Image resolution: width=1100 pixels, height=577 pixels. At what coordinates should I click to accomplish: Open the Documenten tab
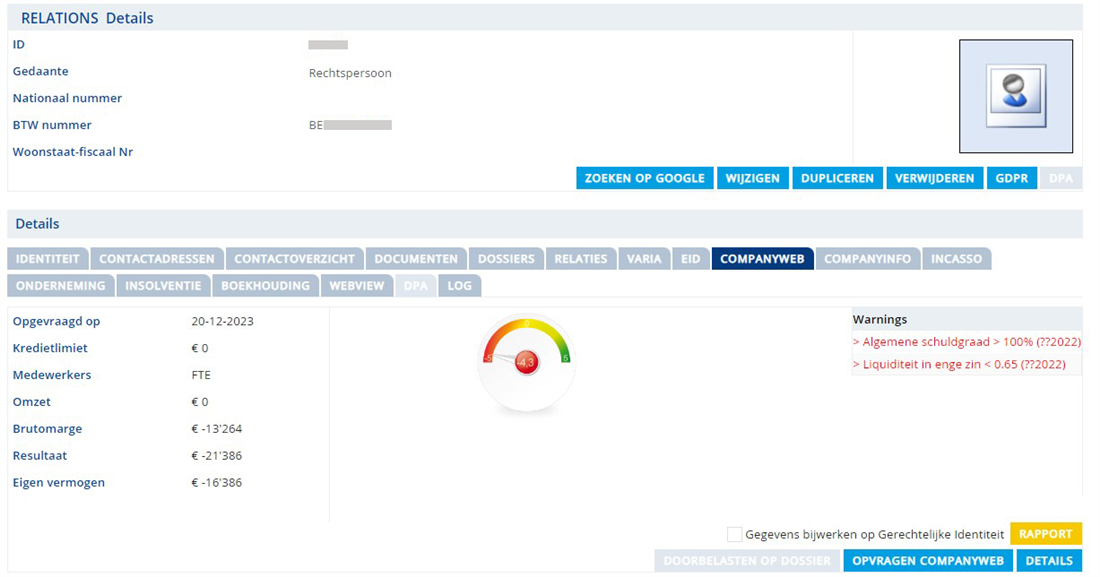[415, 258]
